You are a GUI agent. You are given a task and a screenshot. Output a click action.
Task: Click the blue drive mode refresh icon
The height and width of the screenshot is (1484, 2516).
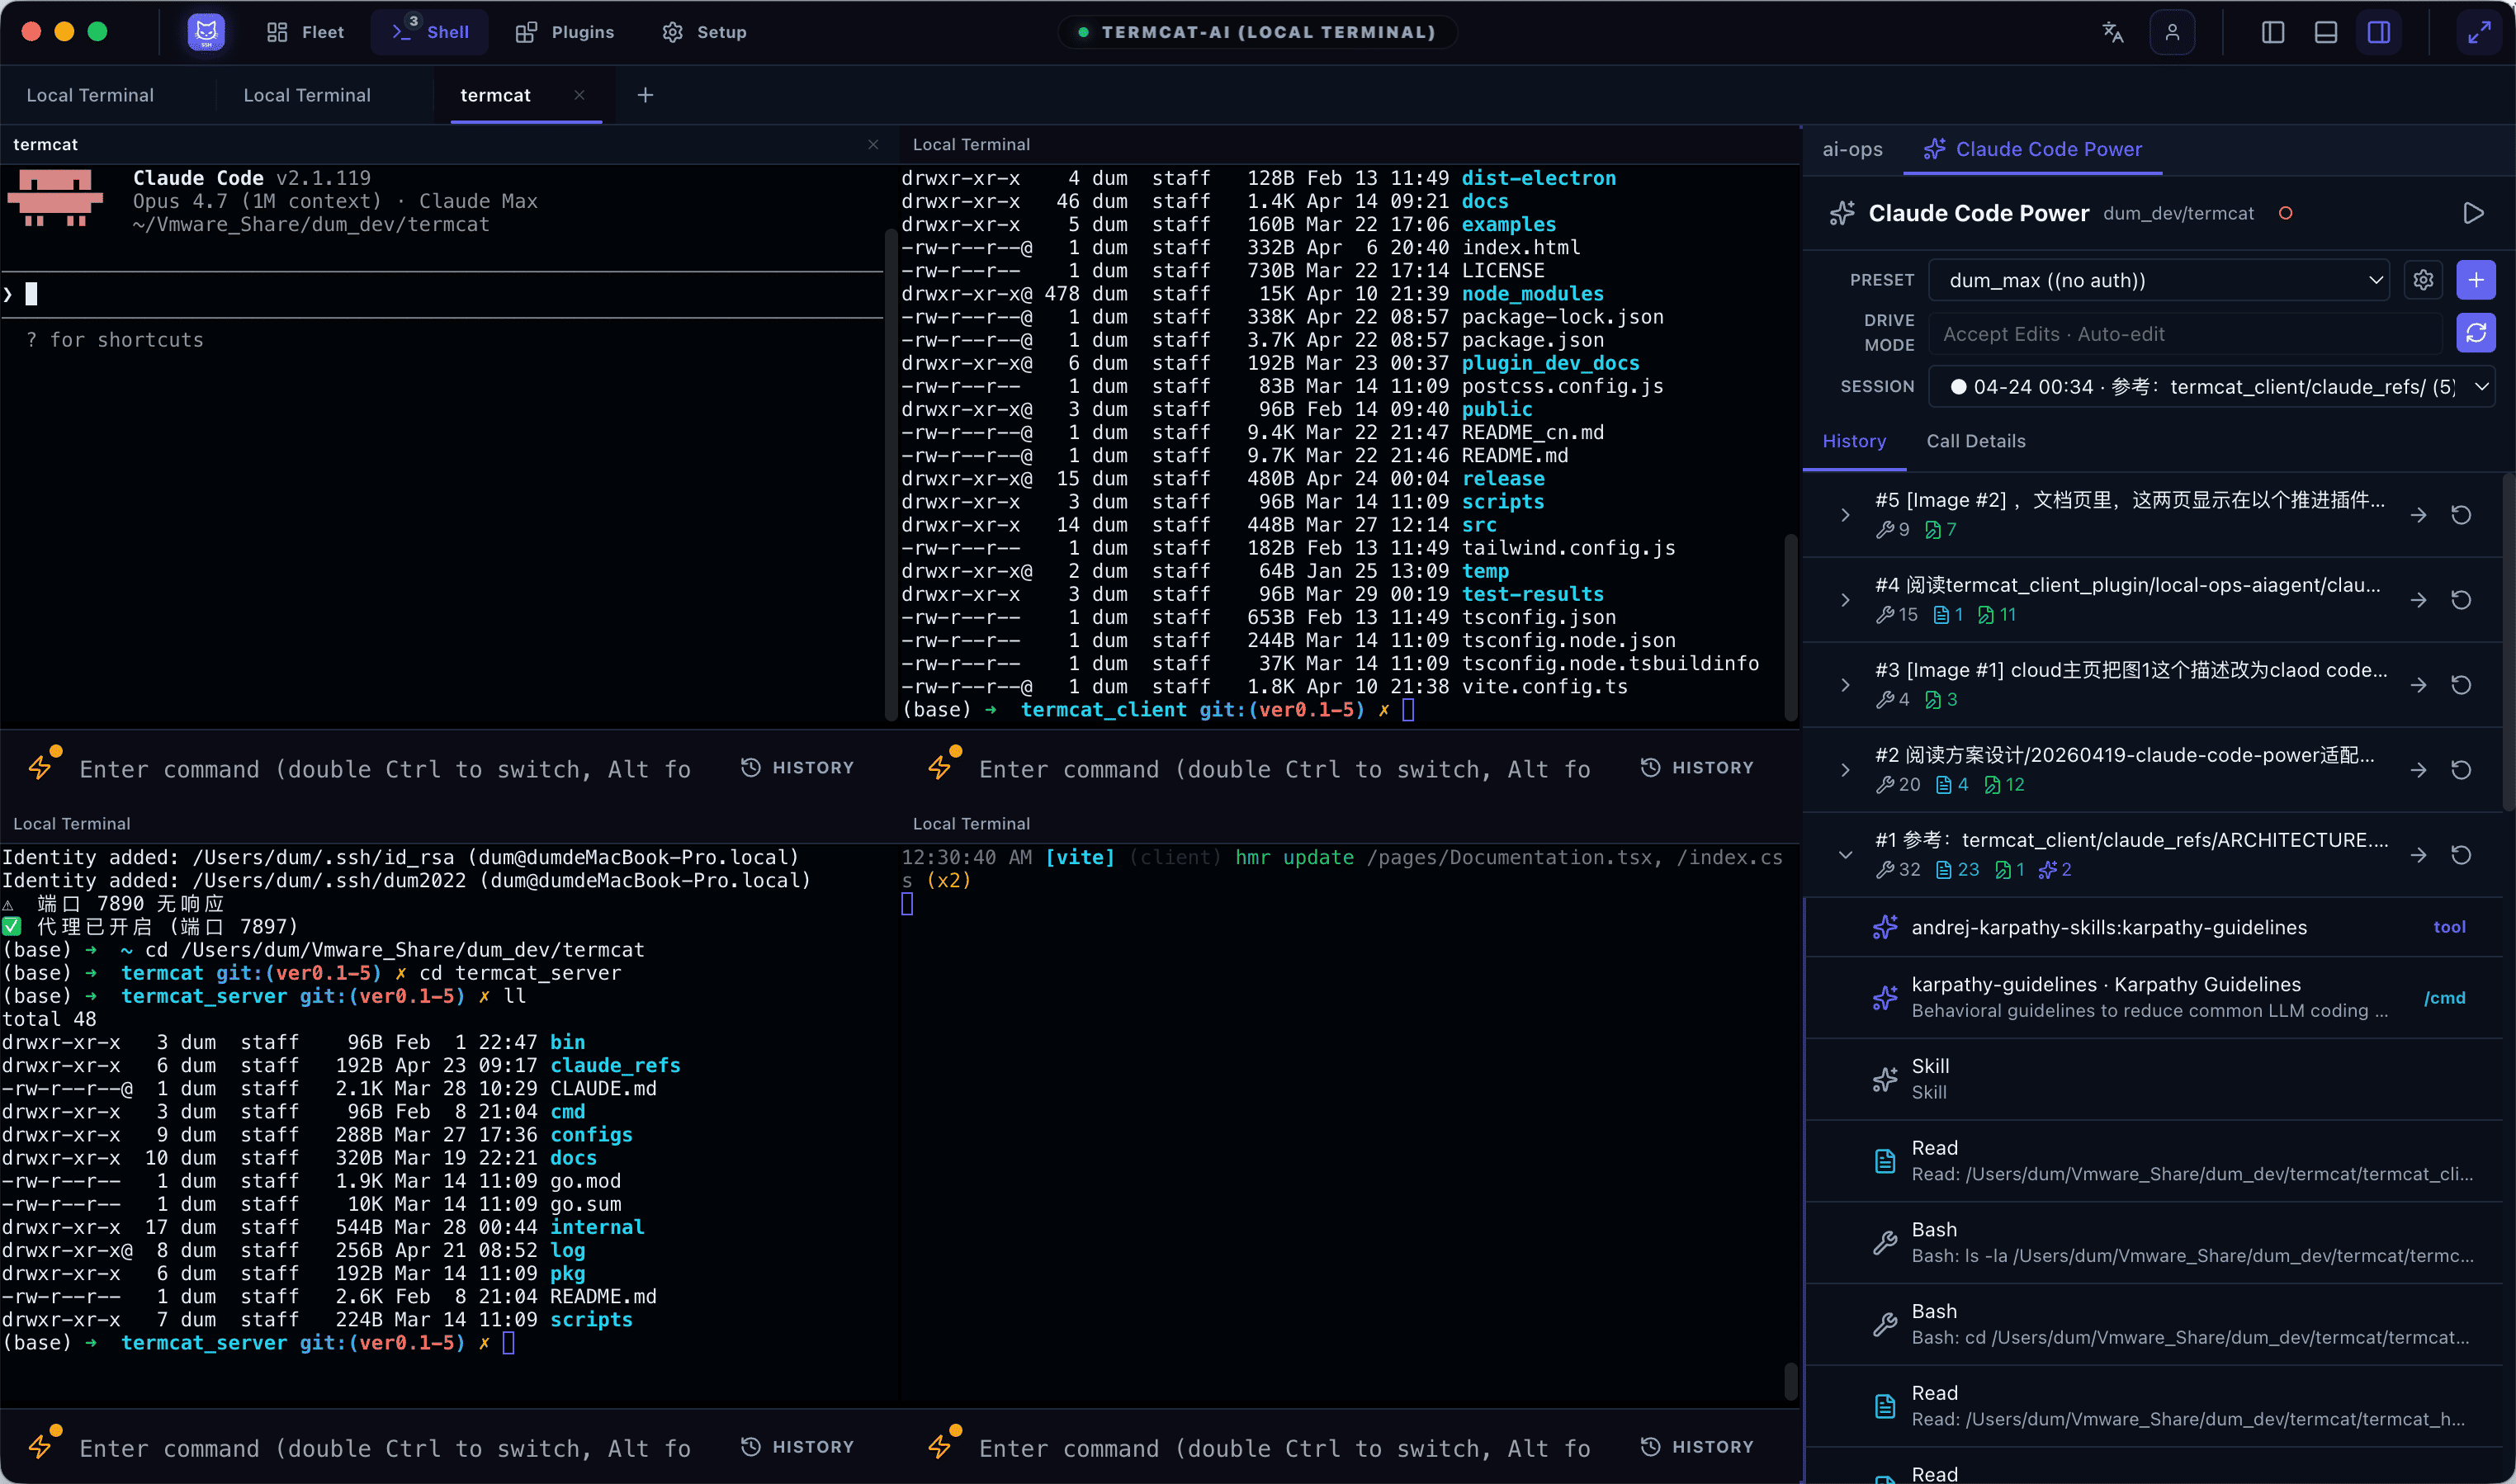[x=2476, y=333]
